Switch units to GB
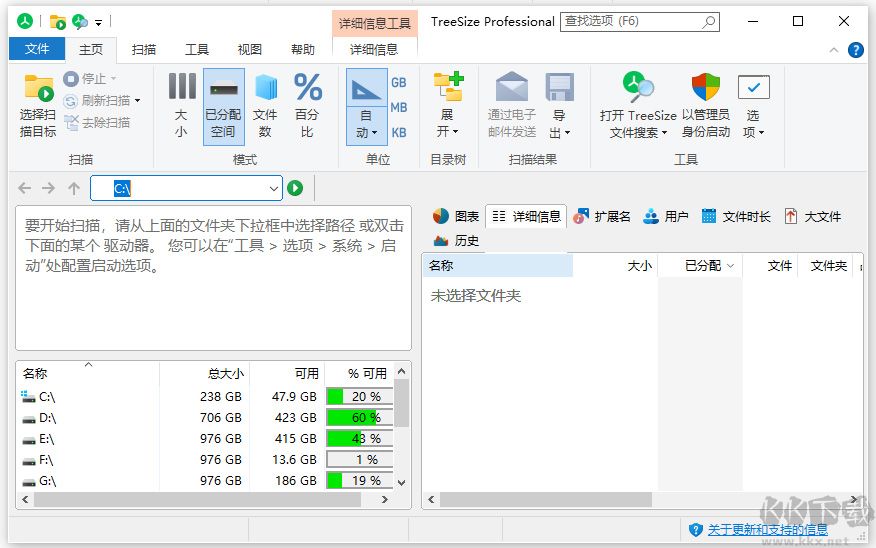876x548 pixels. tap(398, 83)
